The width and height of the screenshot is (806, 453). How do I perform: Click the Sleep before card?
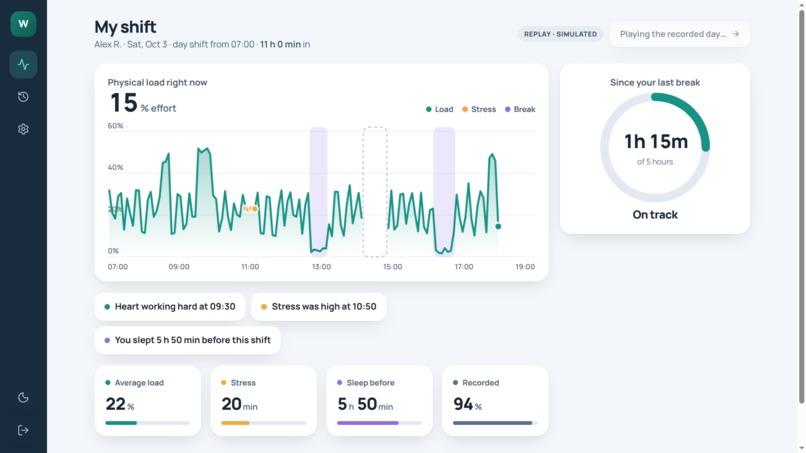click(379, 401)
